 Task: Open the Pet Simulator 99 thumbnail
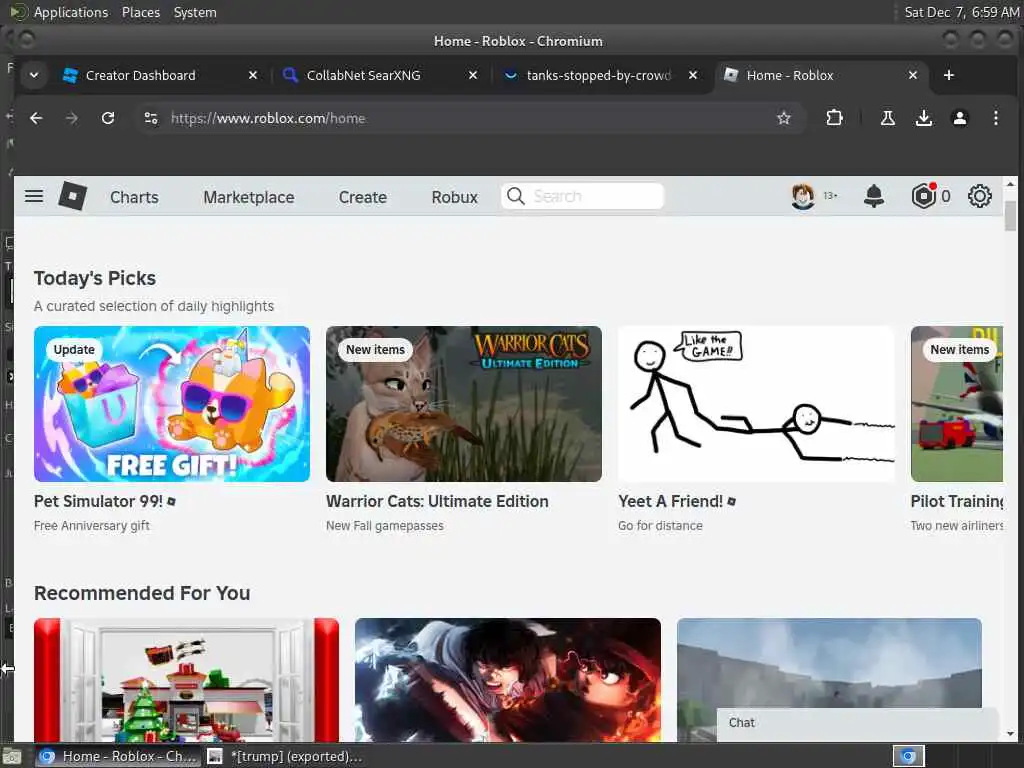click(x=172, y=404)
